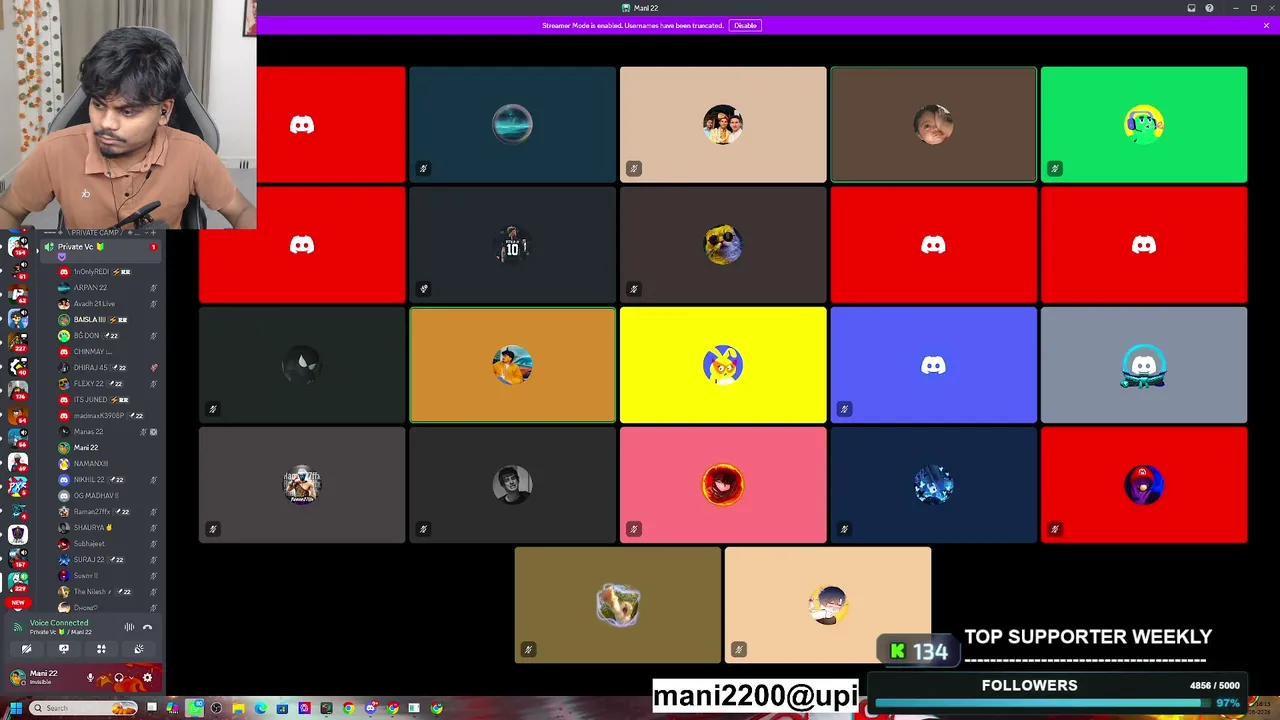Image resolution: width=1280 pixels, height=720 pixels.
Task: Open the Discord inbox icon
Action: point(1191,8)
